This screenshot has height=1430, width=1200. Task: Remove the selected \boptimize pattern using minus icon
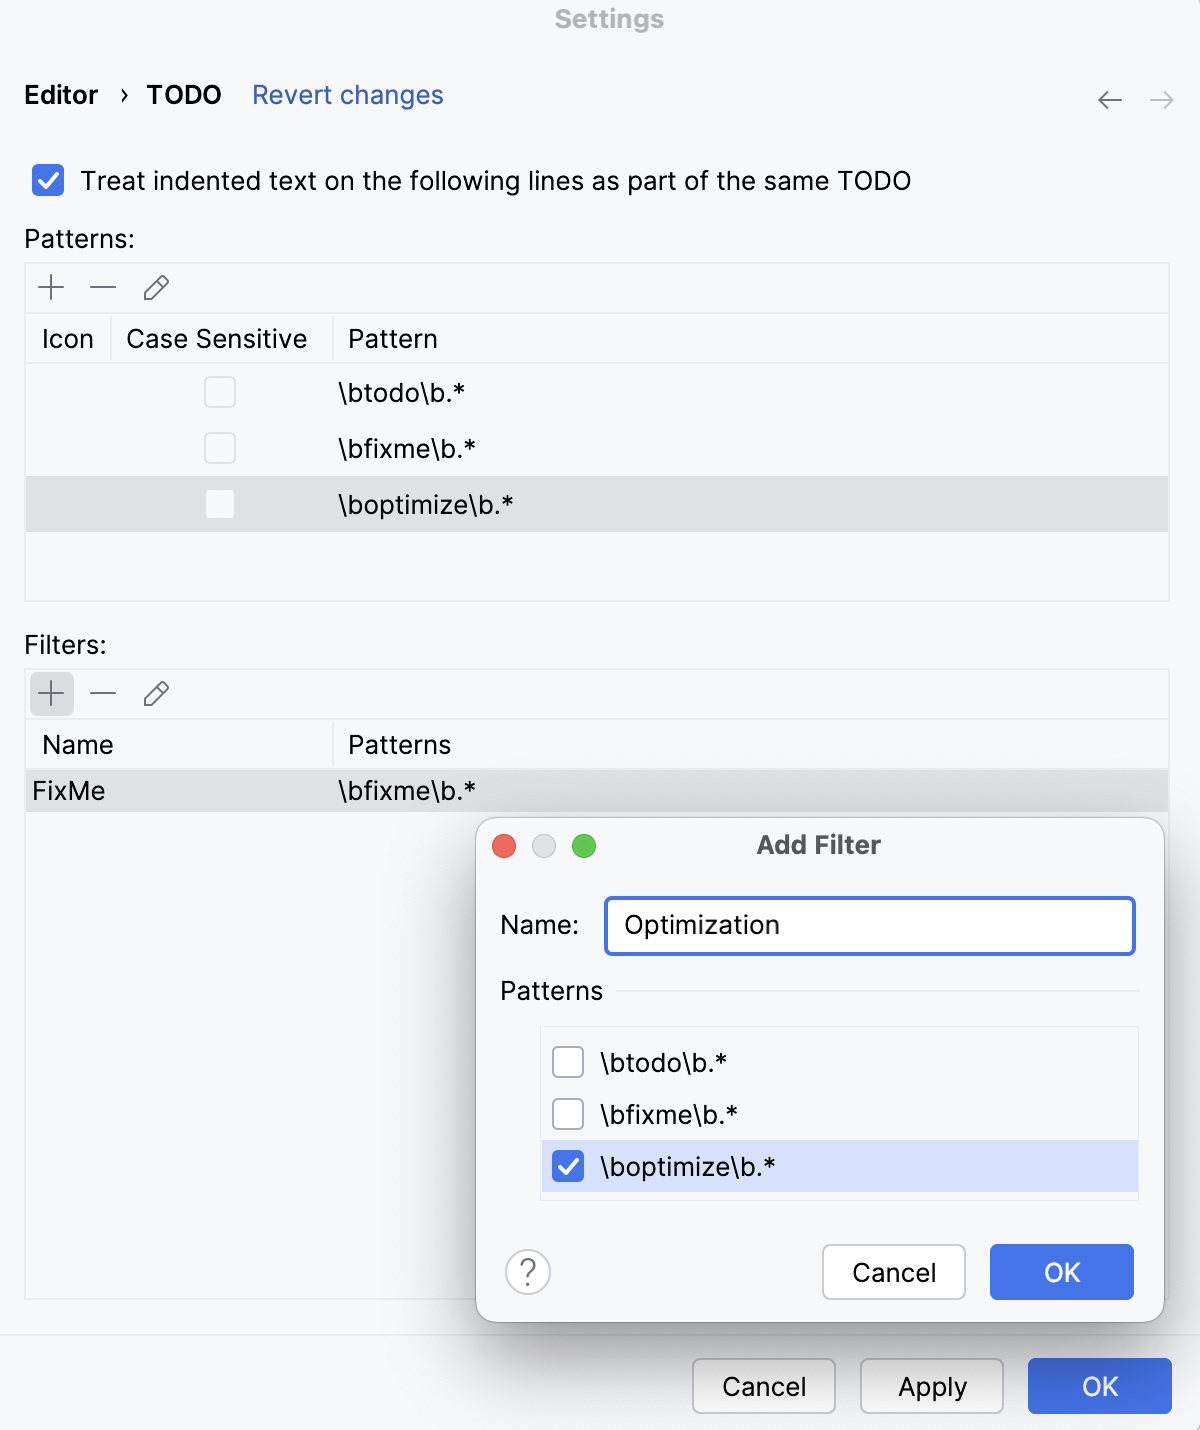103,288
